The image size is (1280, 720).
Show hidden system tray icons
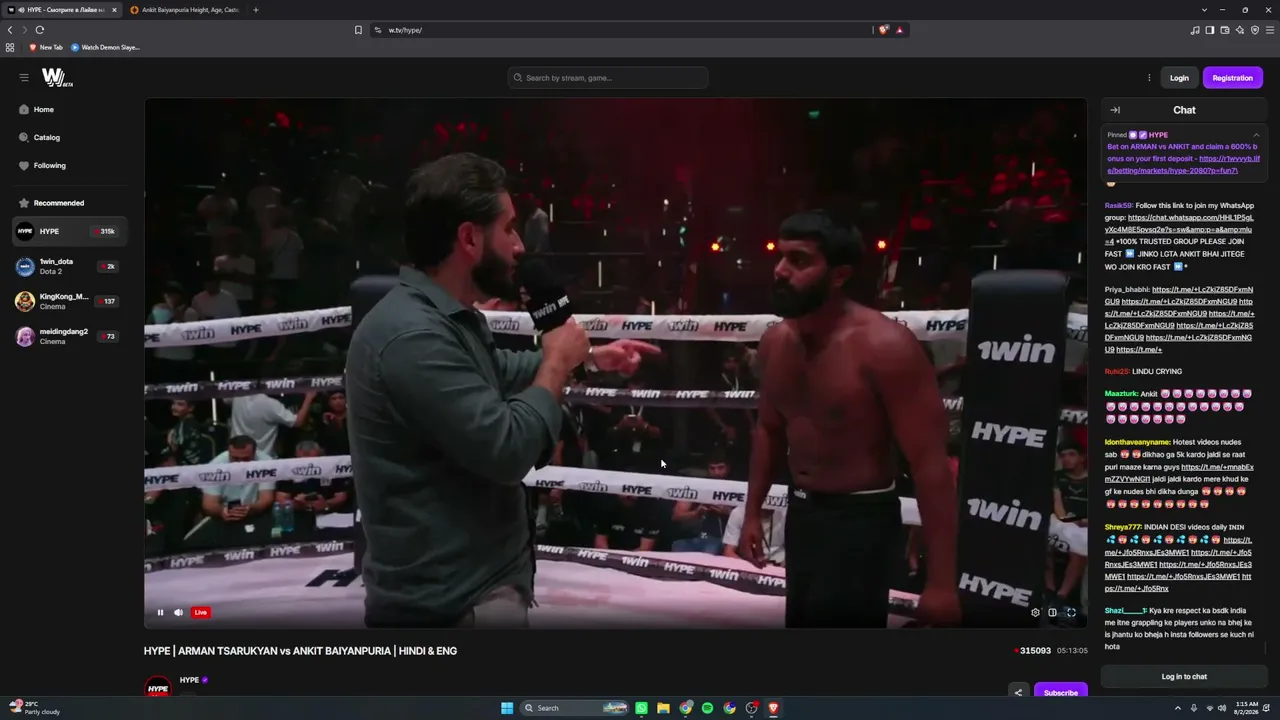click(x=1178, y=708)
